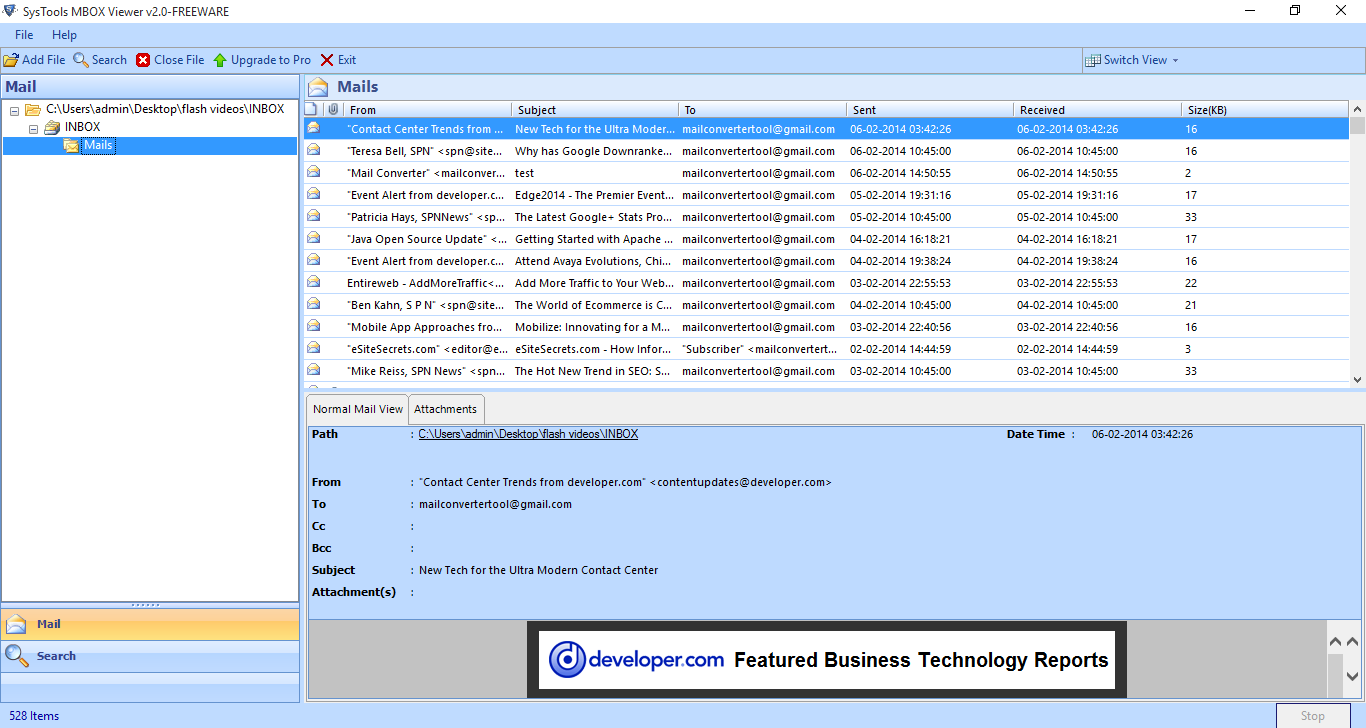Click envelope icon of Teresa Bell mail
Screen dimensions: 1366x728
click(x=313, y=150)
